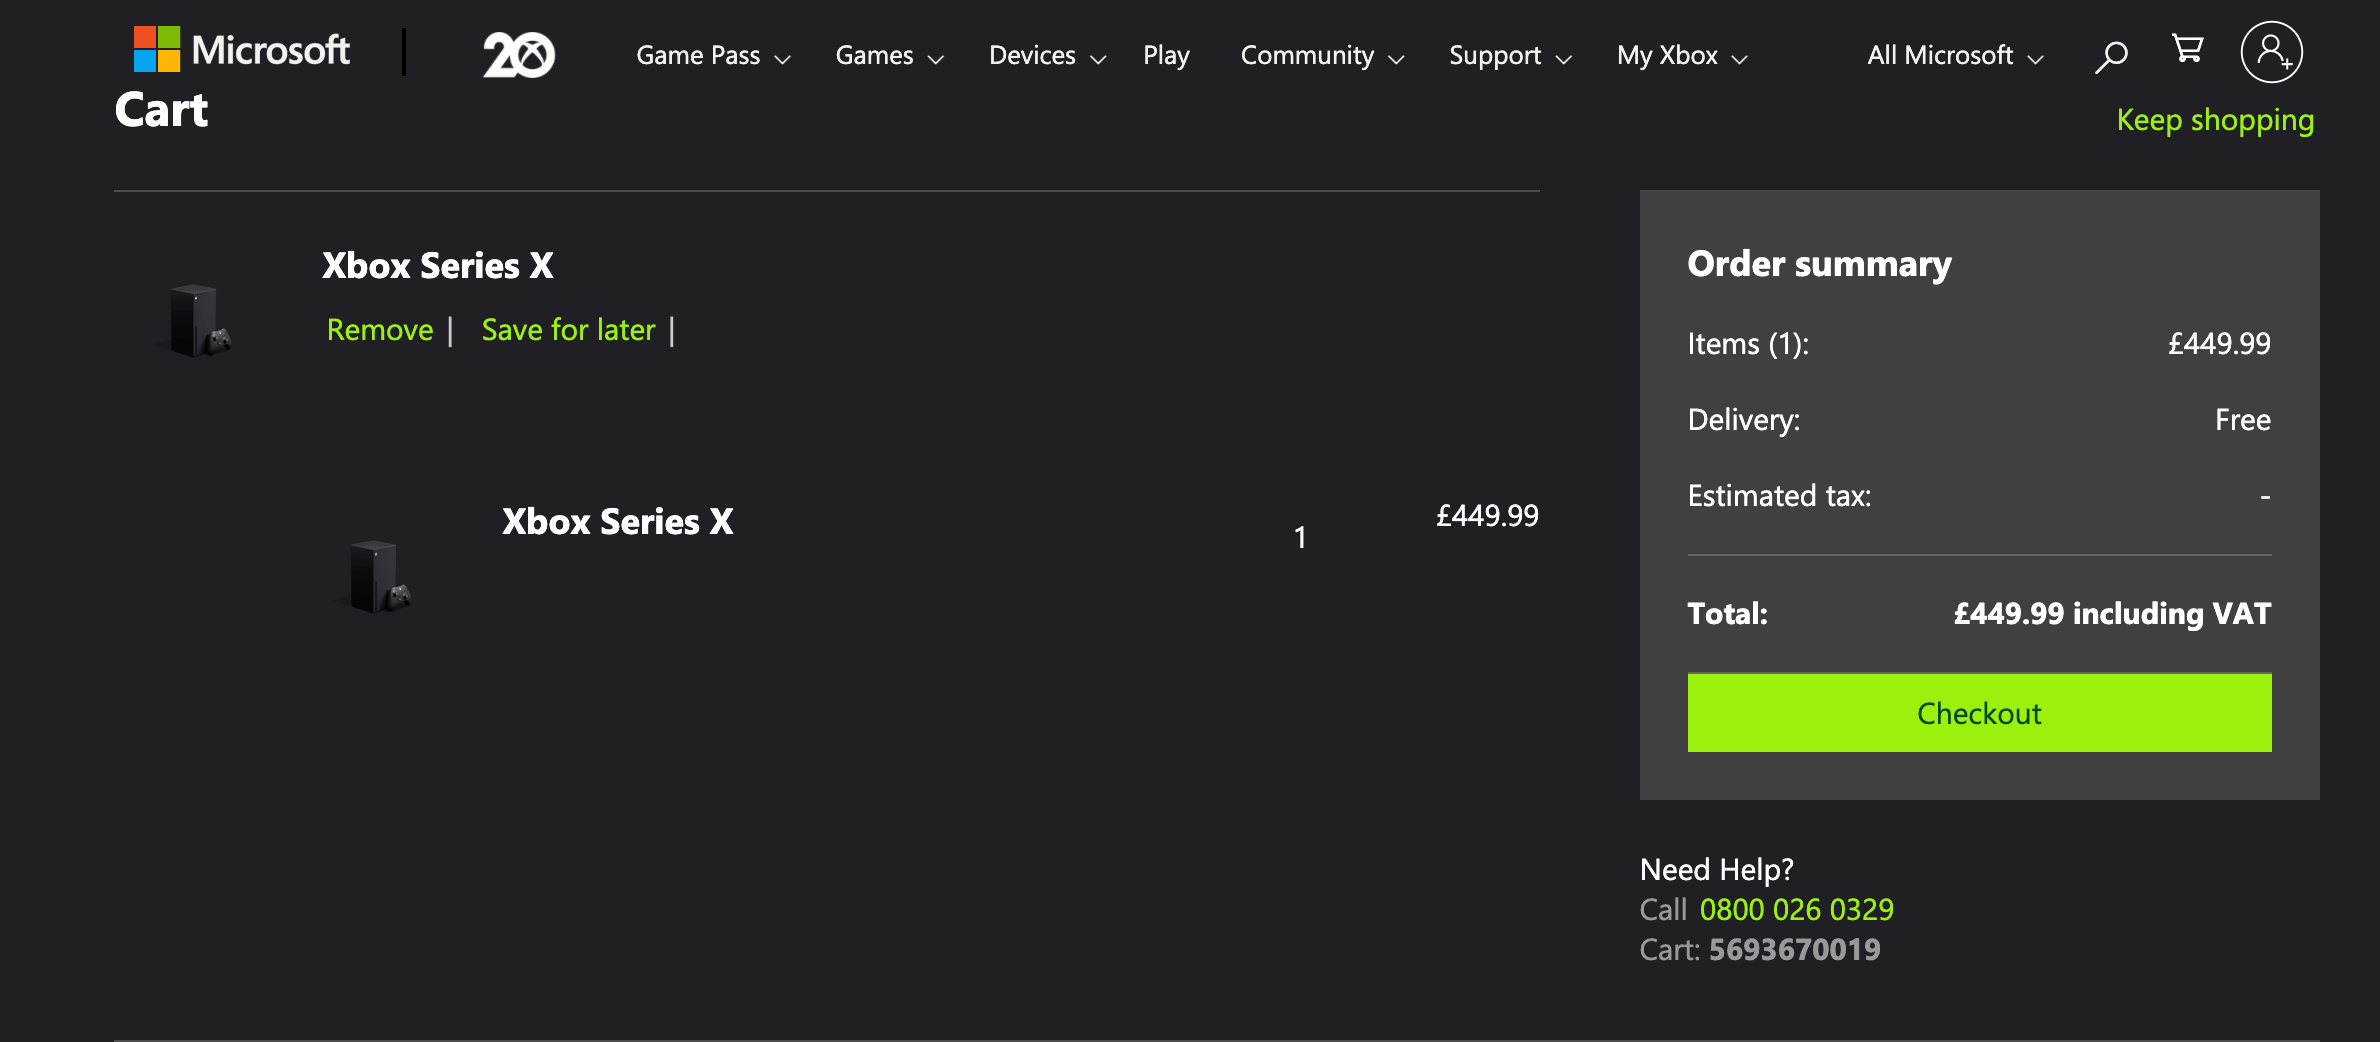
Task: Expand the Game Pass menu
Action: (712, 56)
